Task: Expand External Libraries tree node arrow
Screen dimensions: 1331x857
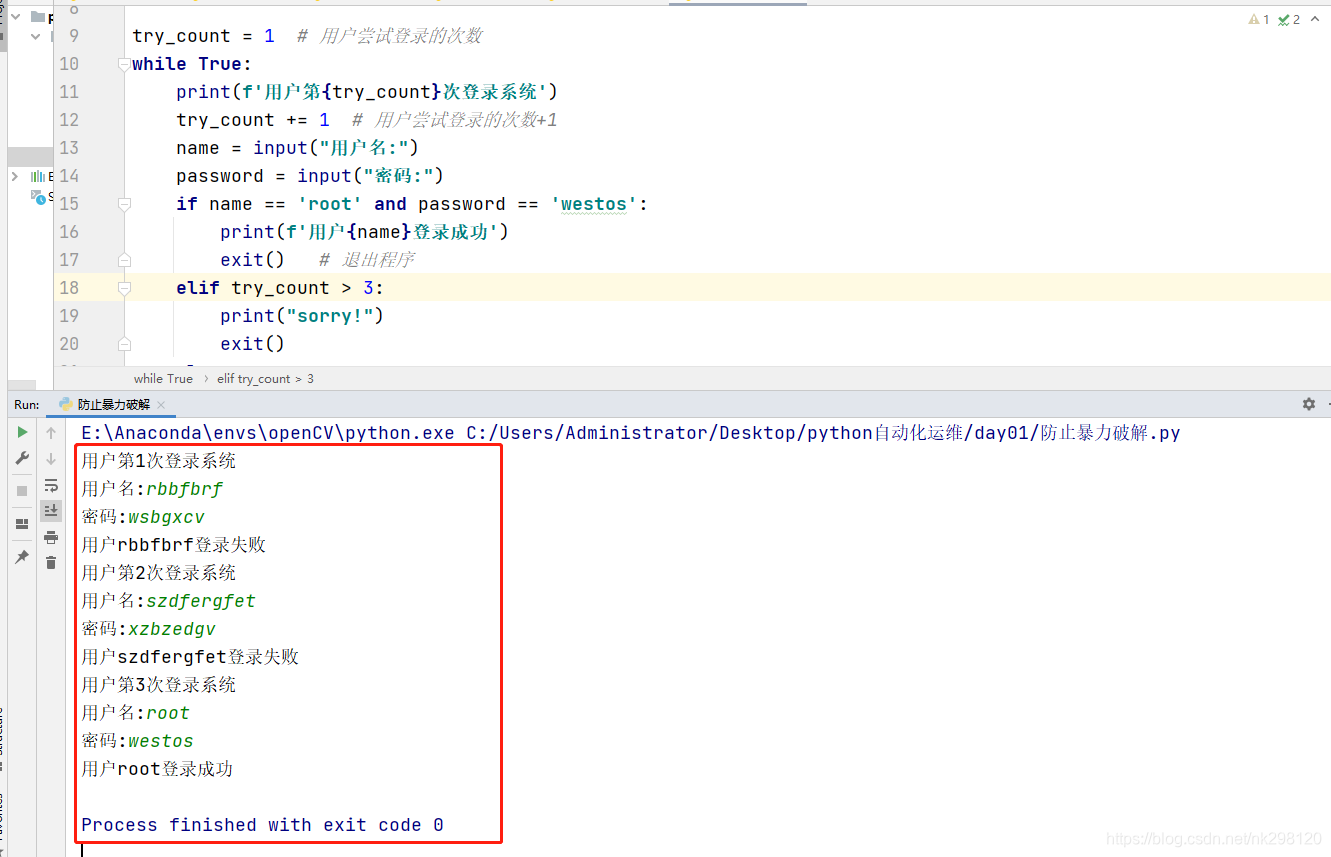Action: coord(14,176)
